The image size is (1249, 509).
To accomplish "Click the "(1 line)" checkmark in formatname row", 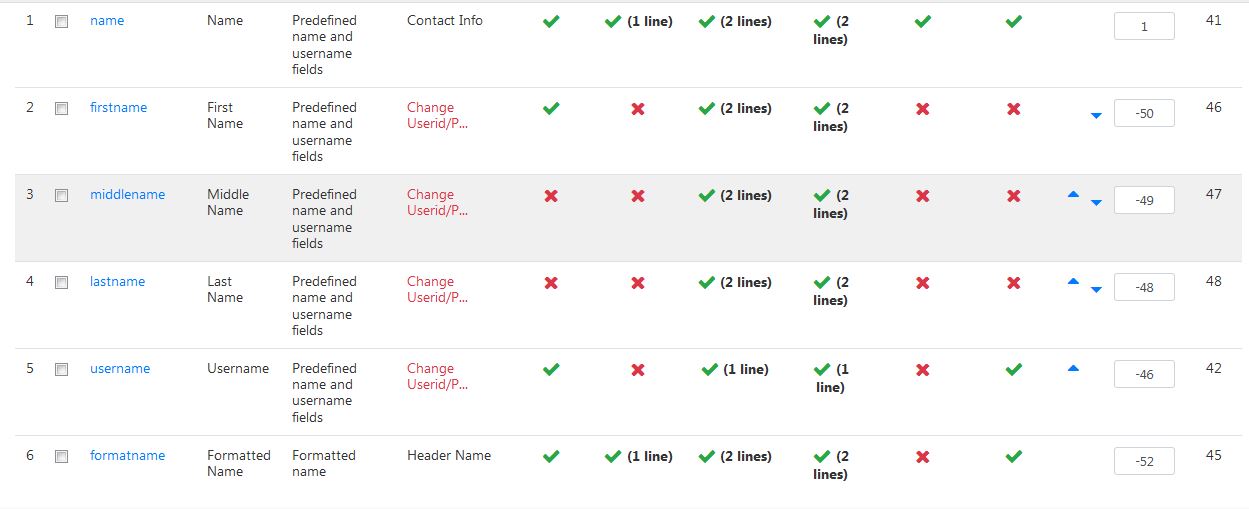I will coord(638,456).
